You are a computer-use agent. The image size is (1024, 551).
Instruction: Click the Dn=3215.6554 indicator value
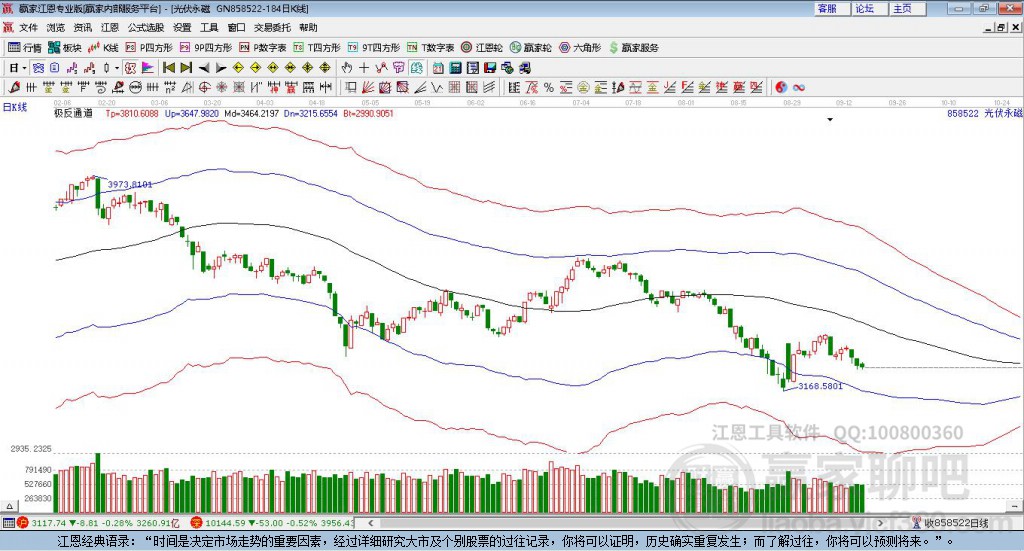pyautogui.click(x=311, y=113)
